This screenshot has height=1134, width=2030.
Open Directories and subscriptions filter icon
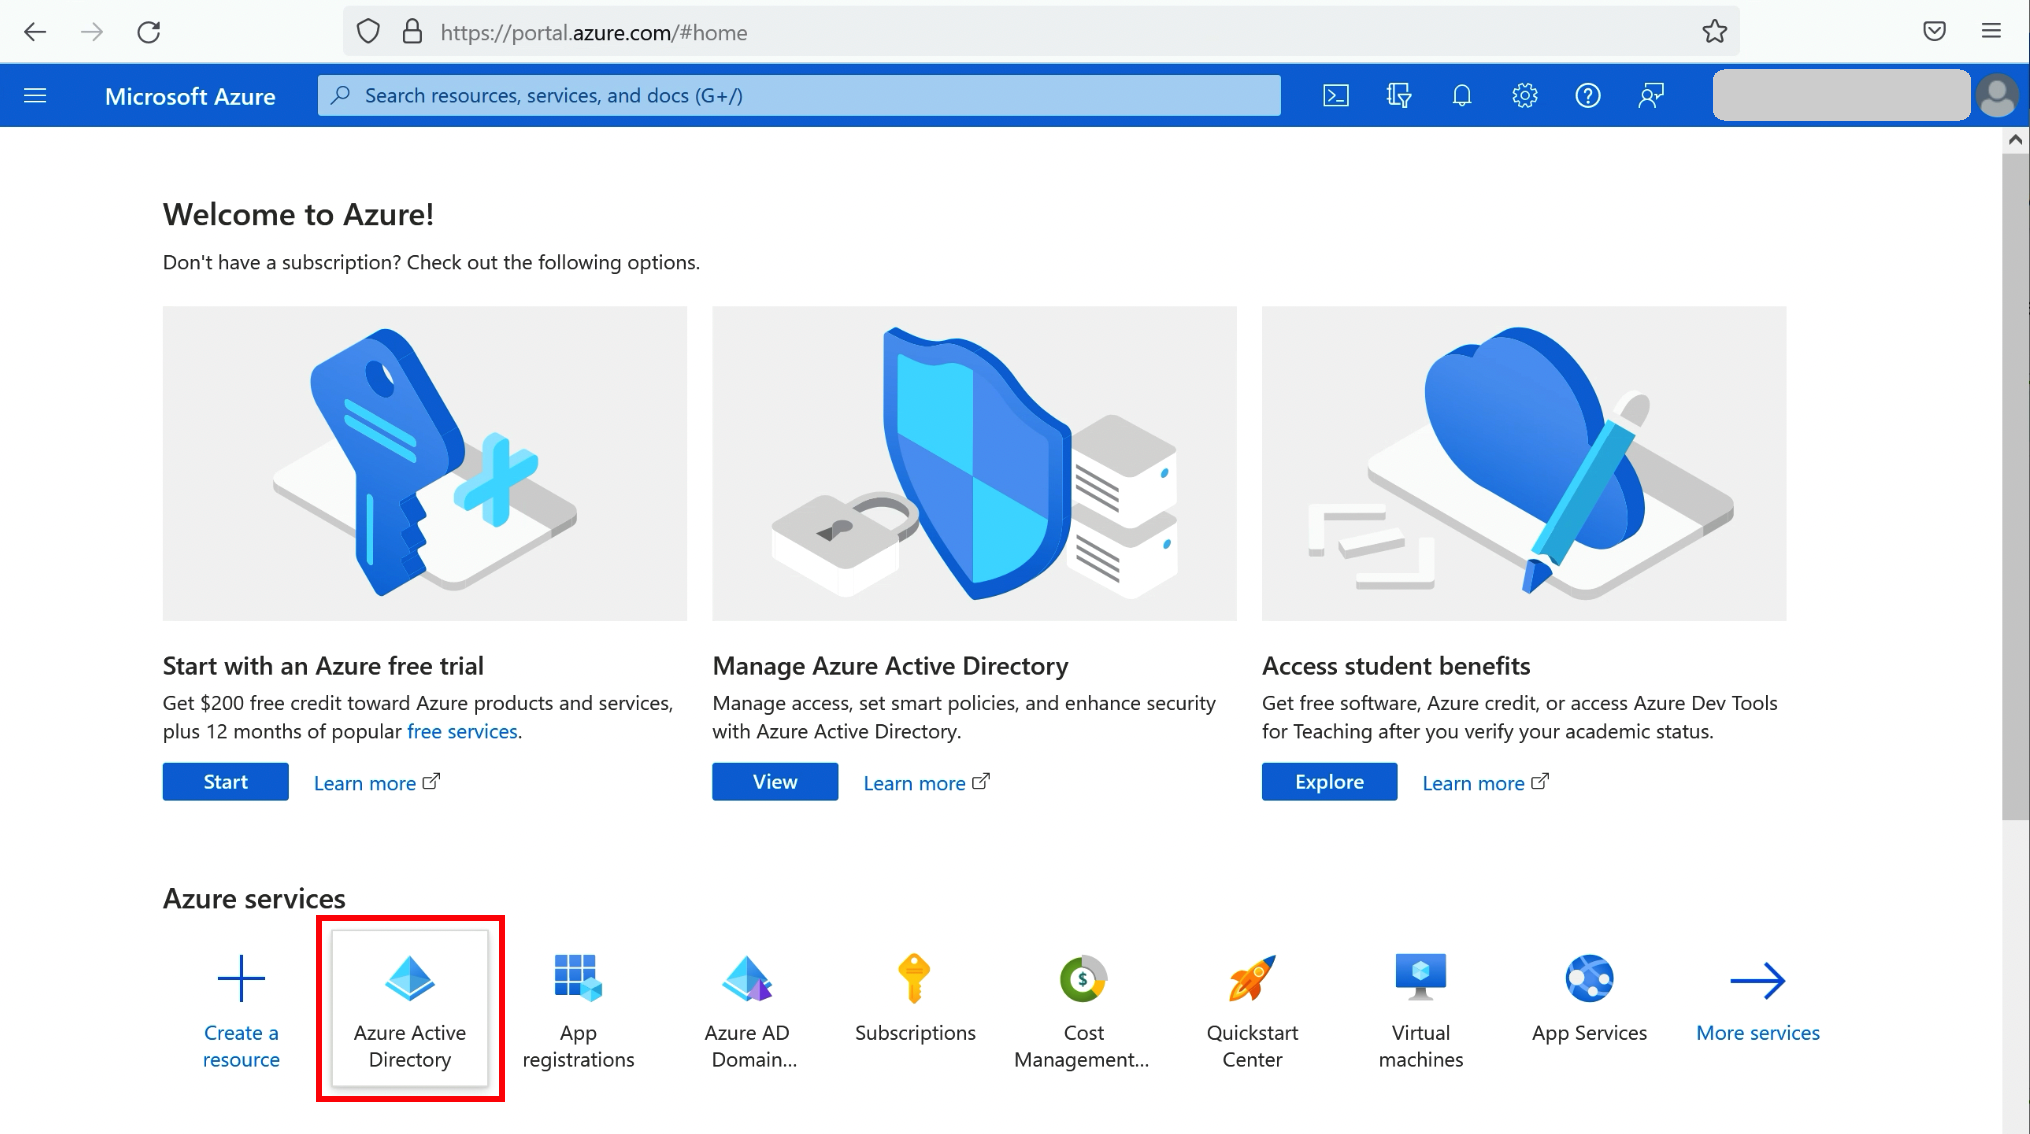point(1399,96)
